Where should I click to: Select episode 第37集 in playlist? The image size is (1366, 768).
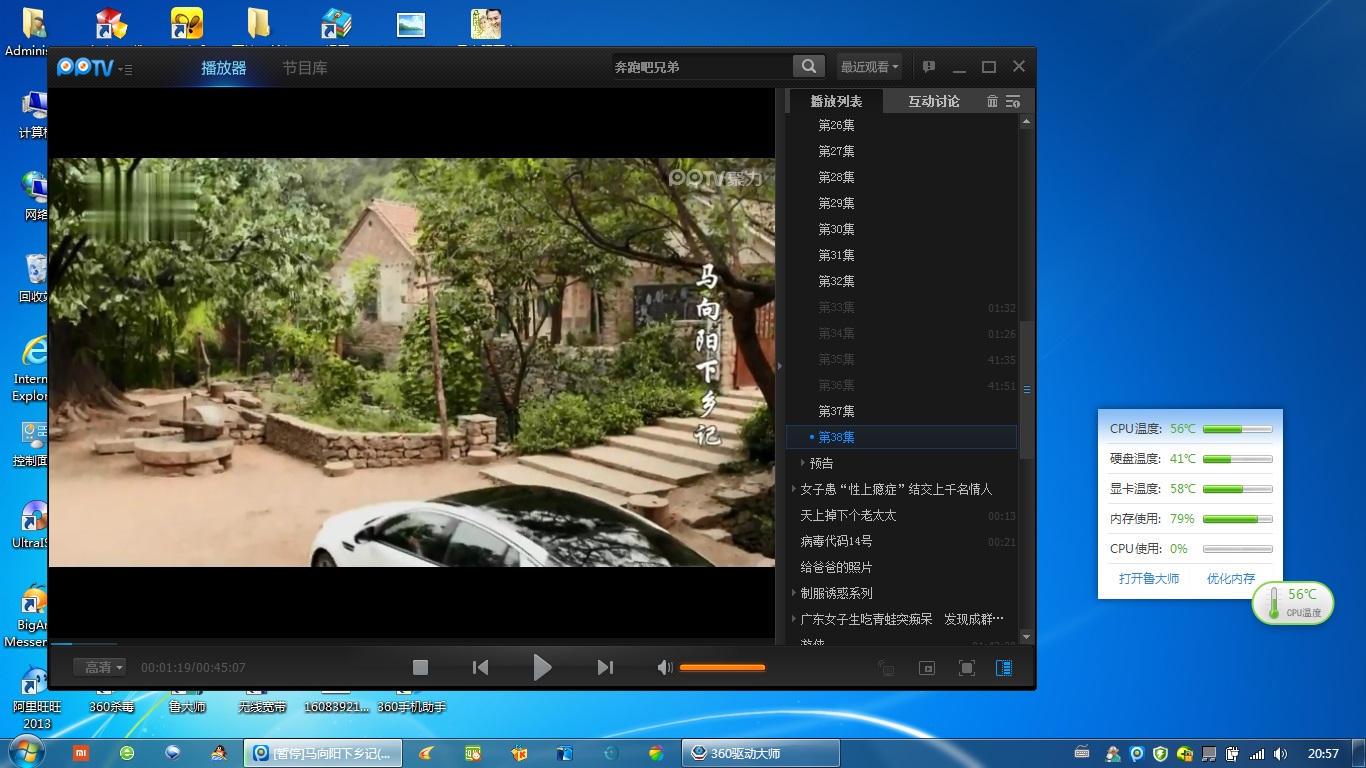point(836,411)
